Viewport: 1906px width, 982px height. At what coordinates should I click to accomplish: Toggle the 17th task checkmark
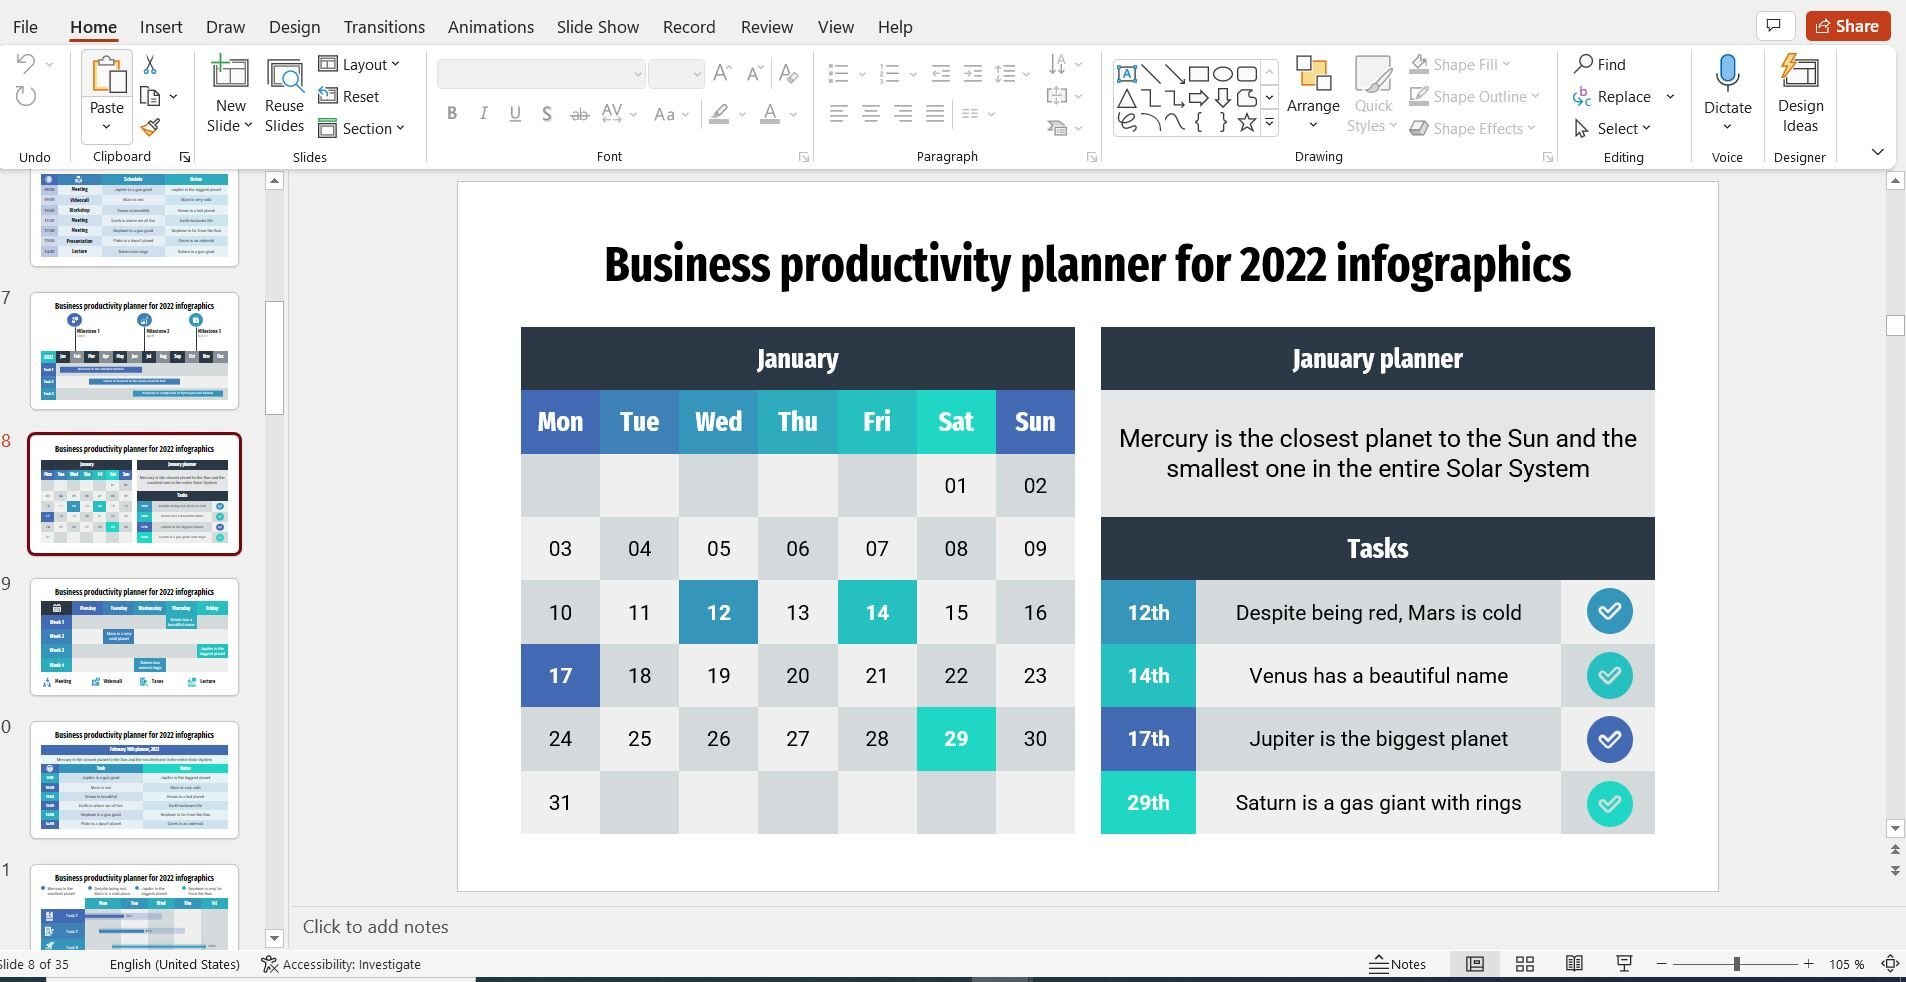(1609, 739)
